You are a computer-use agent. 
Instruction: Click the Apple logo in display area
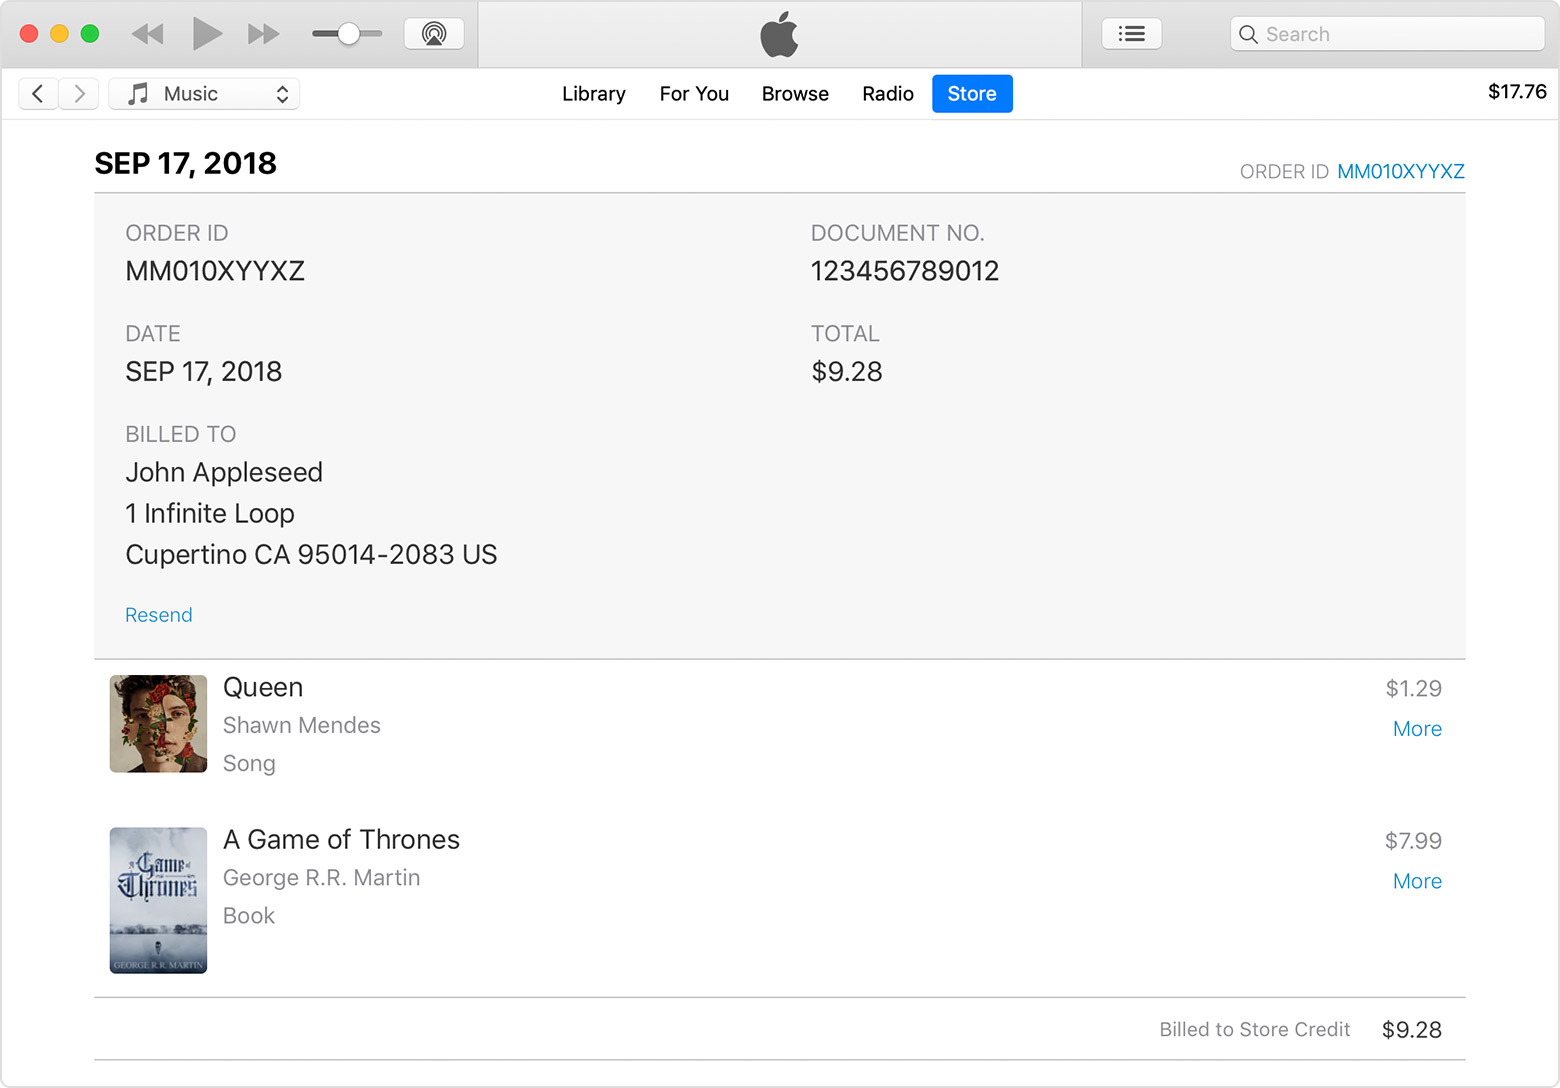[x=779, y=35]
